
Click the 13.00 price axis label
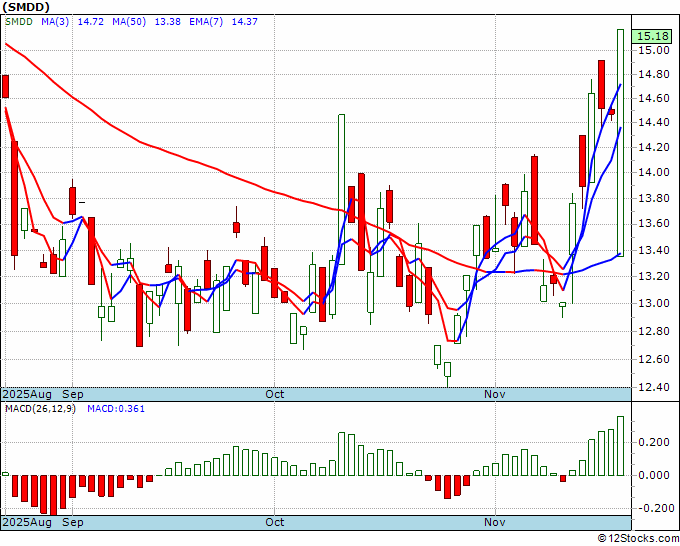click(x=654, y=303)
